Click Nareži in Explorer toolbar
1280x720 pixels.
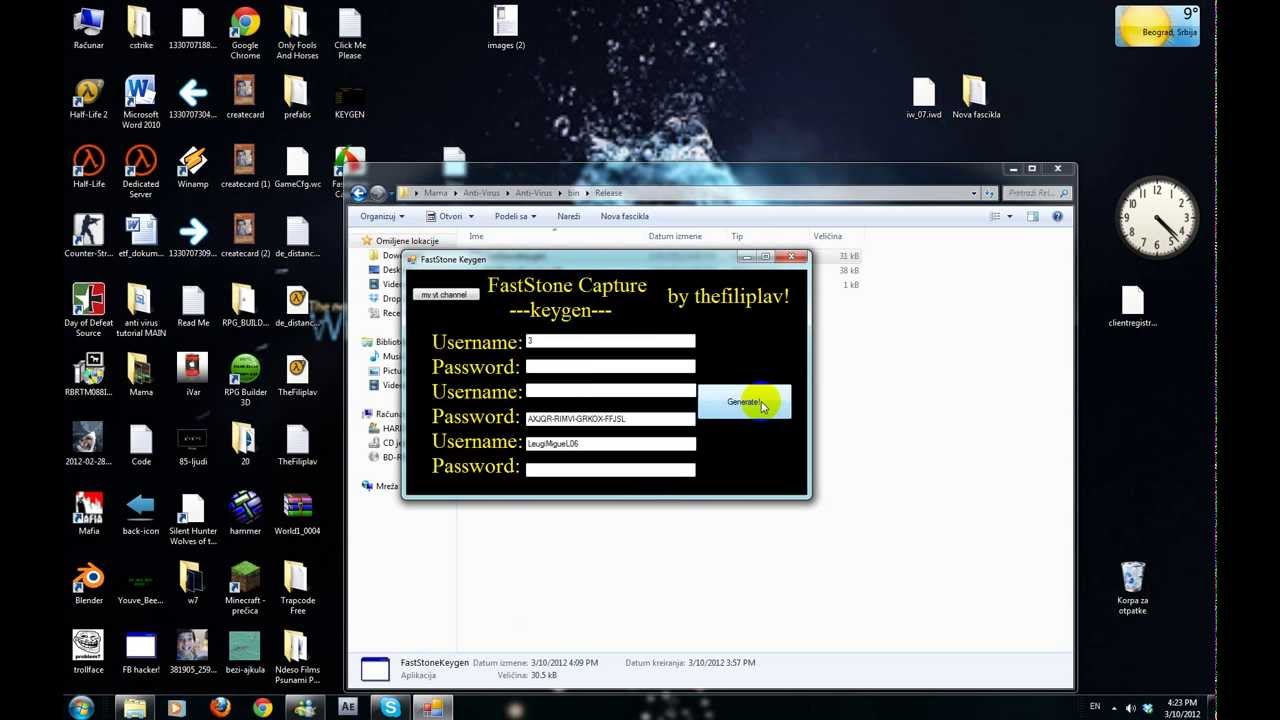tap(568, 216)
